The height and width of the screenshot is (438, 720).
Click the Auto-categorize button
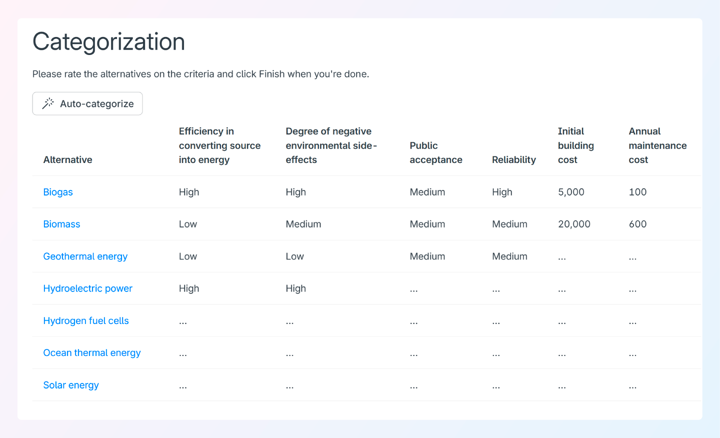(87, 104)
